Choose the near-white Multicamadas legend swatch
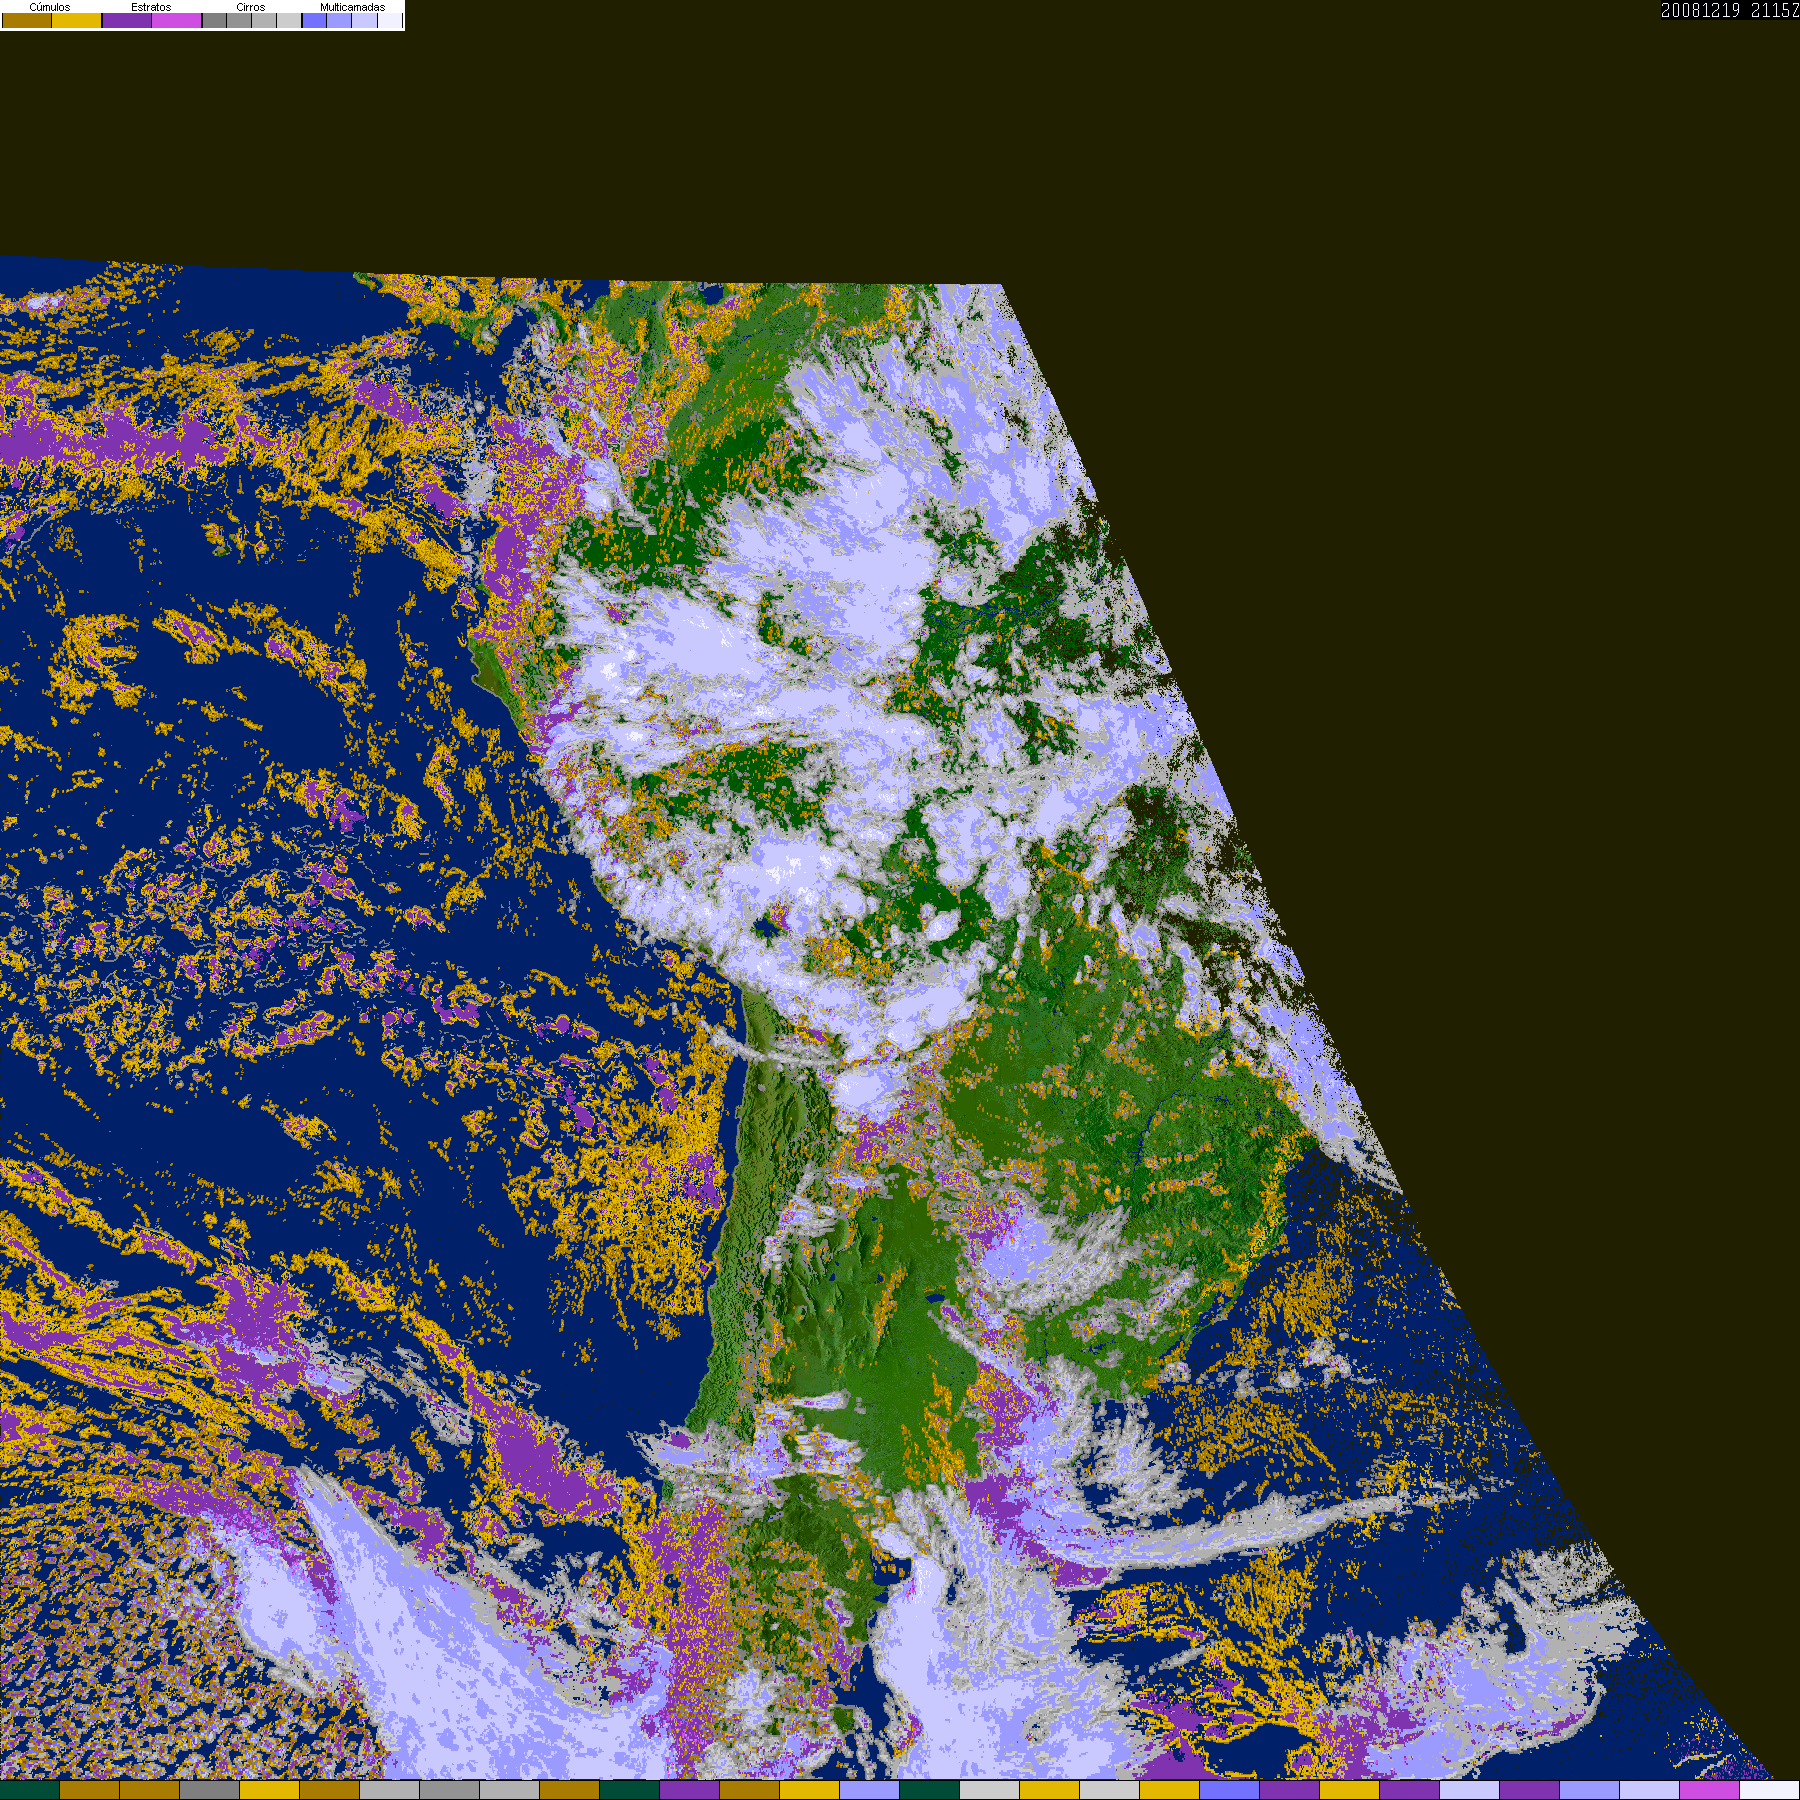 point(390,20)
